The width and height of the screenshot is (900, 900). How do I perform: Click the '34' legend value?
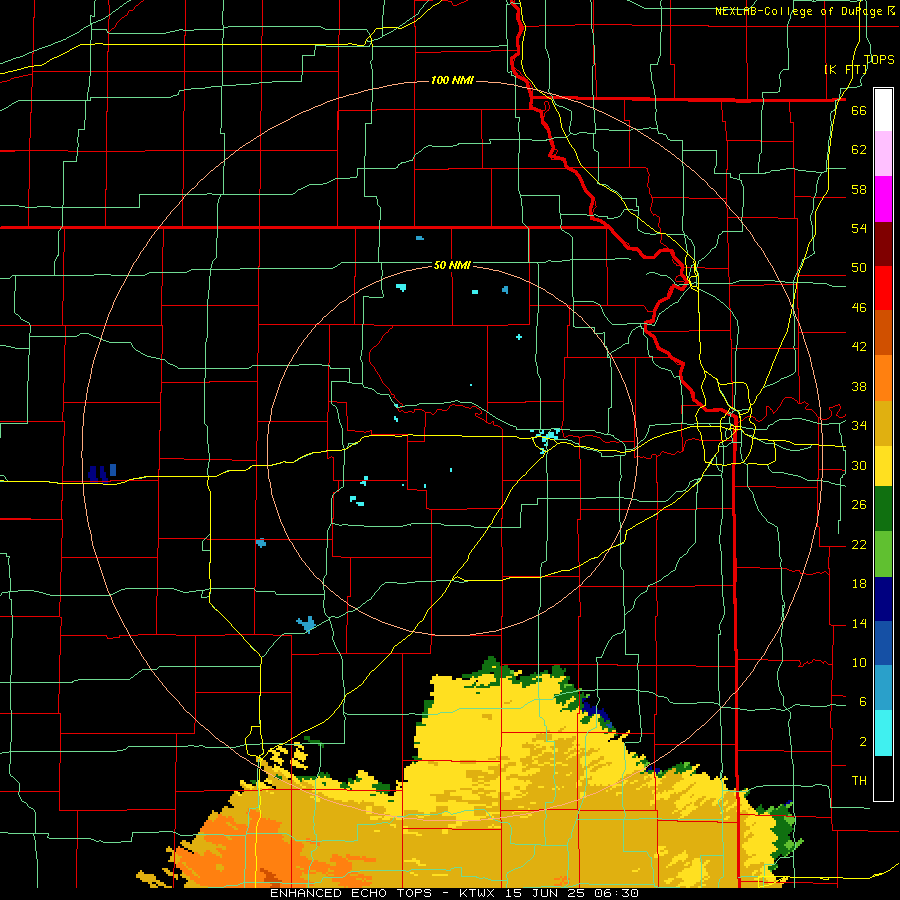pyautogui.click(x=859, y=425)
